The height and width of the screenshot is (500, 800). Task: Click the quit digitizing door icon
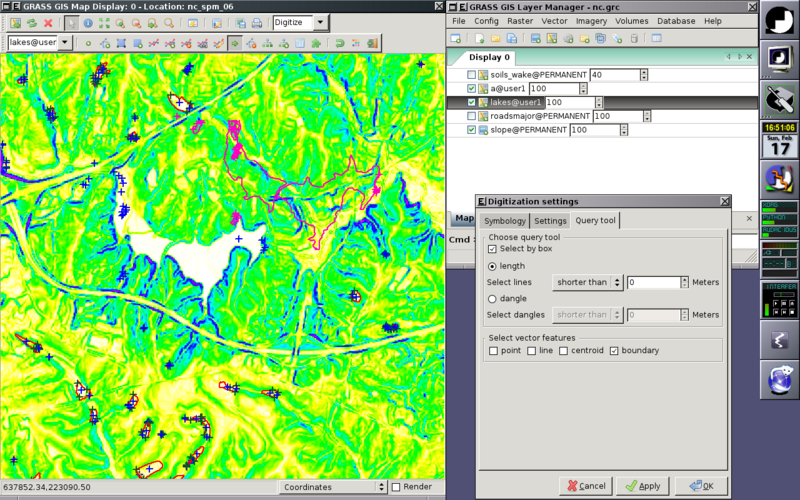[372, 43]
